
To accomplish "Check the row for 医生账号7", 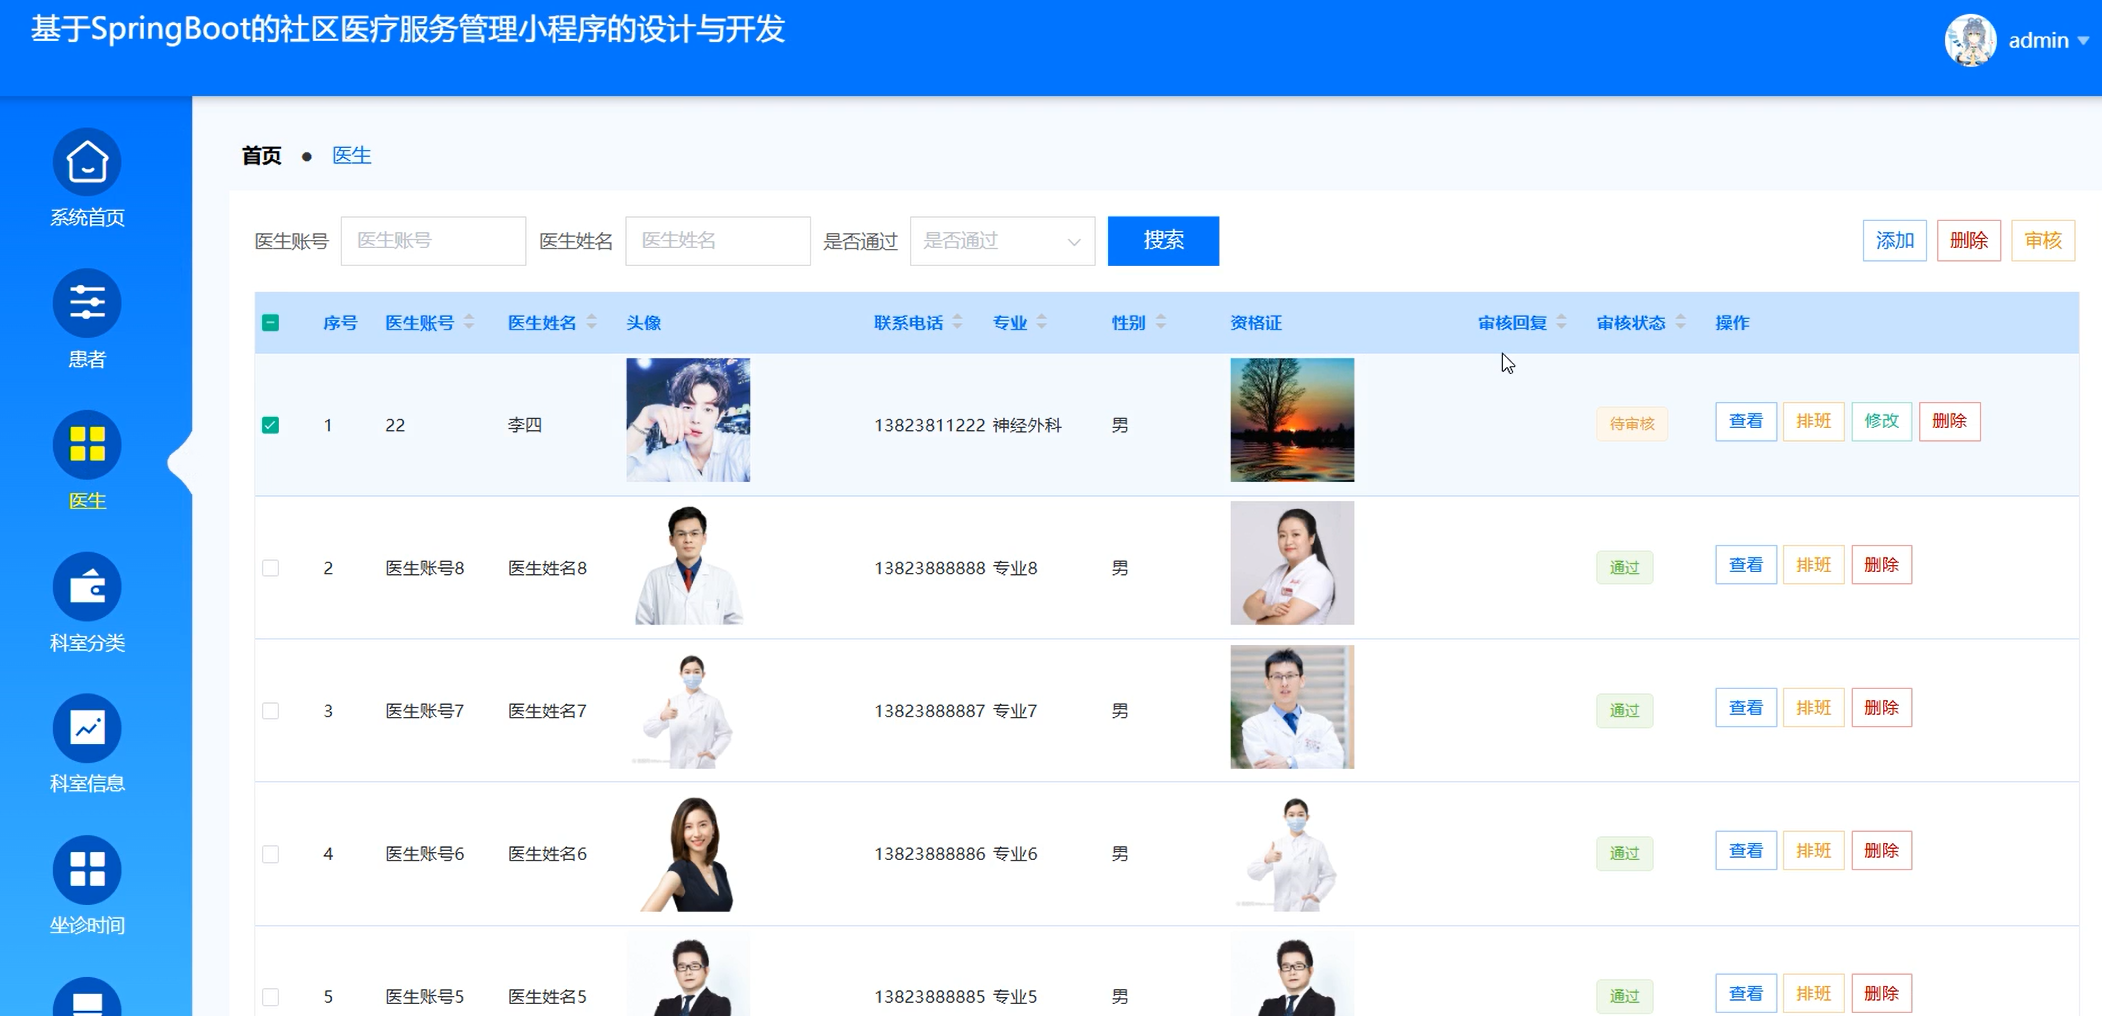I will 270,711.
